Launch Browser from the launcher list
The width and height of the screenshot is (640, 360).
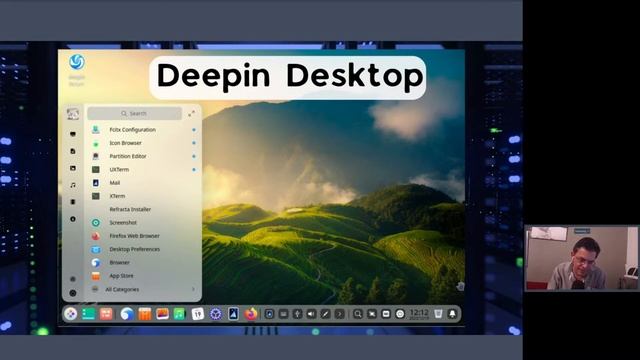coord(144,262)
